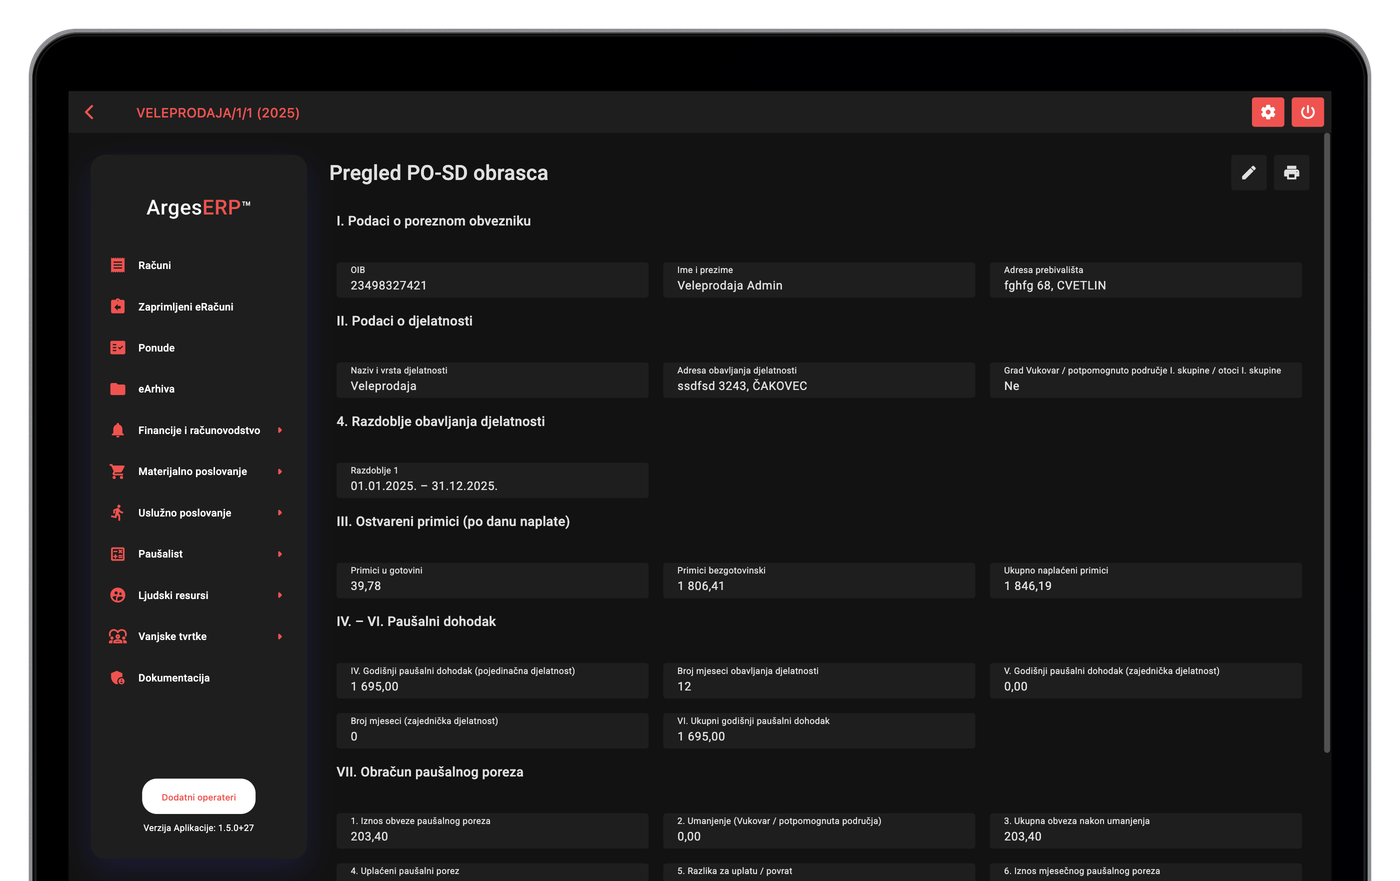Click VII. Obračun paušalnog poreza heading

tap(430, 772)
